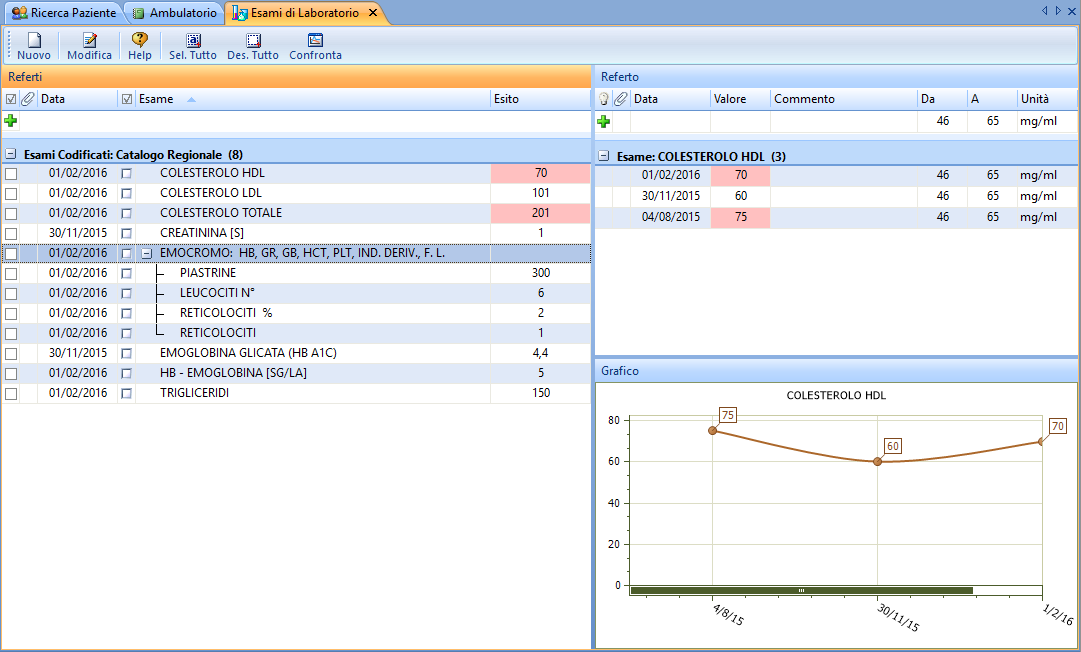Click the lightbulb column icon in Referto

point(603,99)
